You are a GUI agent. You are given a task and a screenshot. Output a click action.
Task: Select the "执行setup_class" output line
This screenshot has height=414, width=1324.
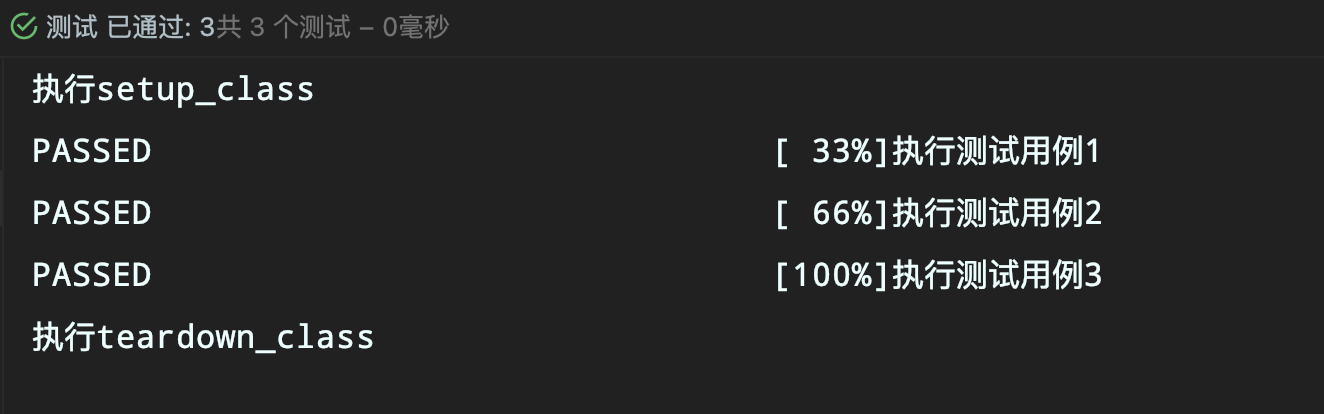pyautogui.click(x=173, y=90)
